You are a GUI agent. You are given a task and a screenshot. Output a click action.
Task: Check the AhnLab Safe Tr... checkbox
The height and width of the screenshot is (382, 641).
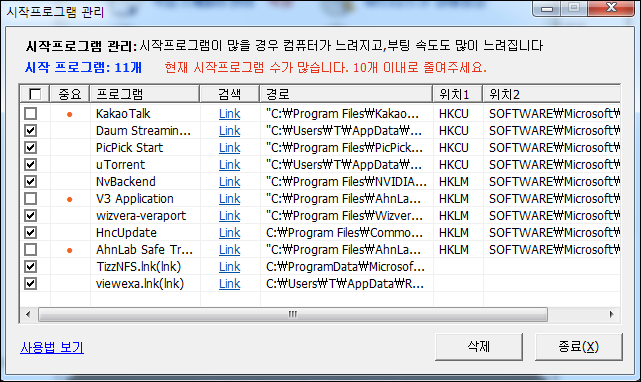31,249
